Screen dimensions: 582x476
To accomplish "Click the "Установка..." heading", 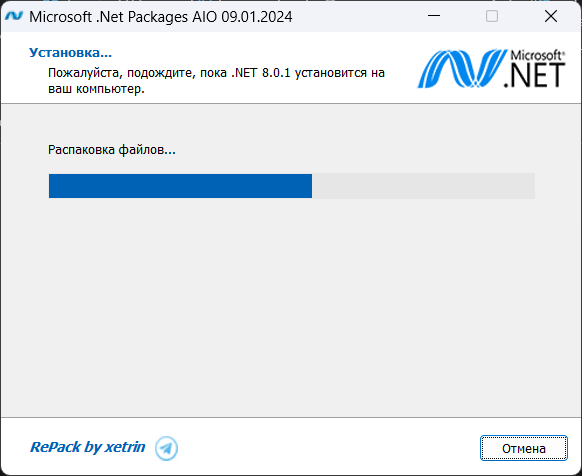I will [71, 53].
